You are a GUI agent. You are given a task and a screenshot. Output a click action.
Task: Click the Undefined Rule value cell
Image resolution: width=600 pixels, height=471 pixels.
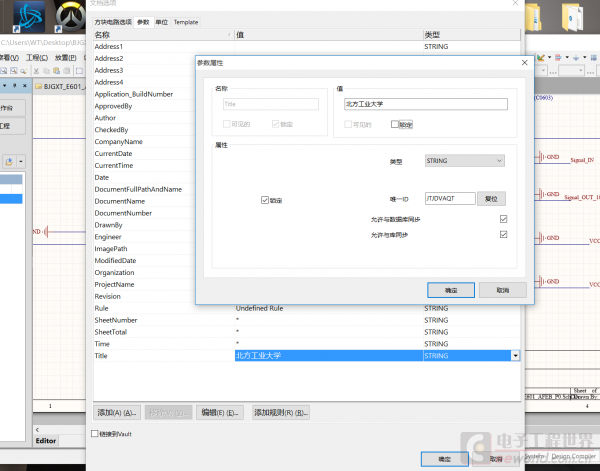point(329,308)
